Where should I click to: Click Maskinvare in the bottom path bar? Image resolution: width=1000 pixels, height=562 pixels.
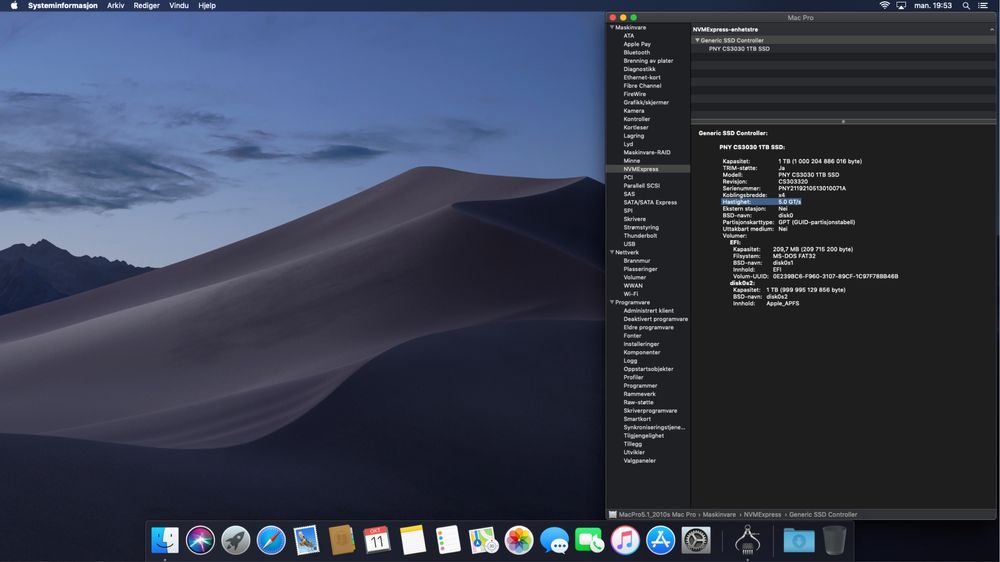pyautogui.click(x=719, y=514)
